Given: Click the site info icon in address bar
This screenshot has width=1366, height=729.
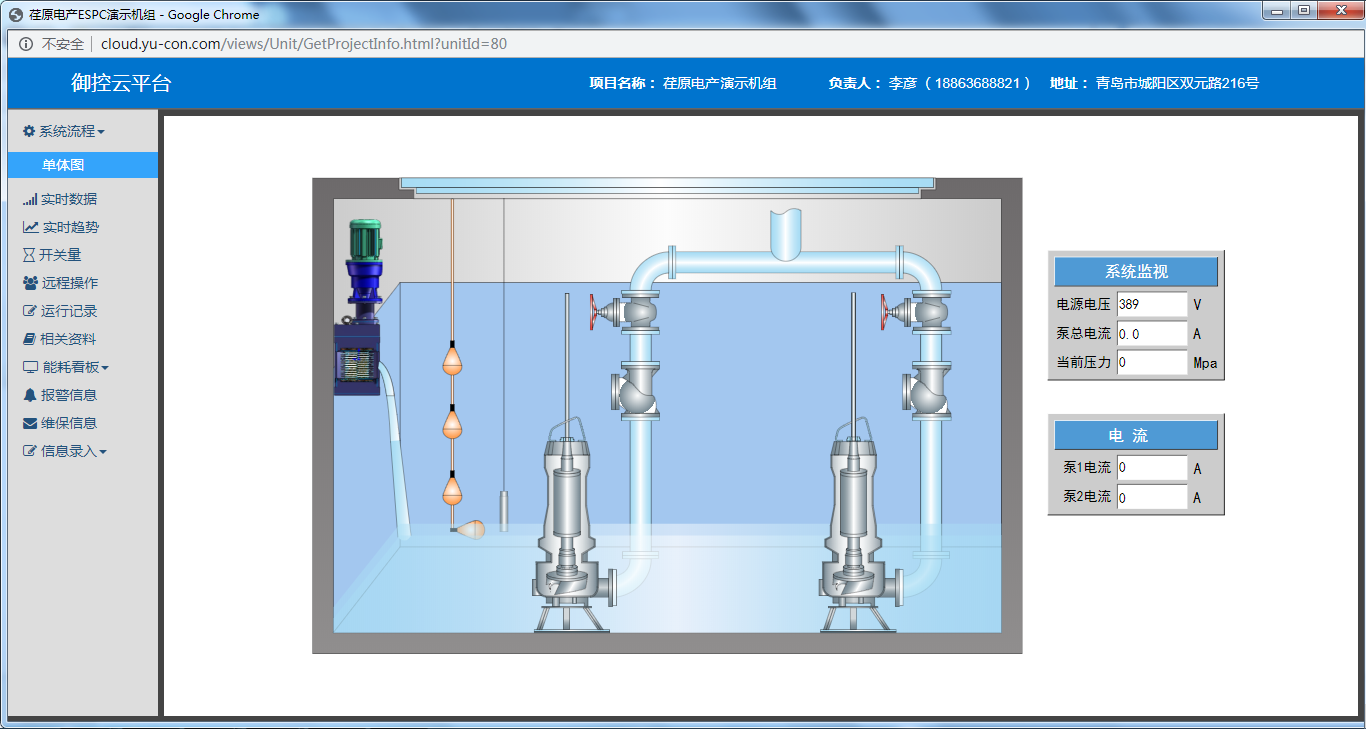Looking at the screenshot, I should (26, 44).
